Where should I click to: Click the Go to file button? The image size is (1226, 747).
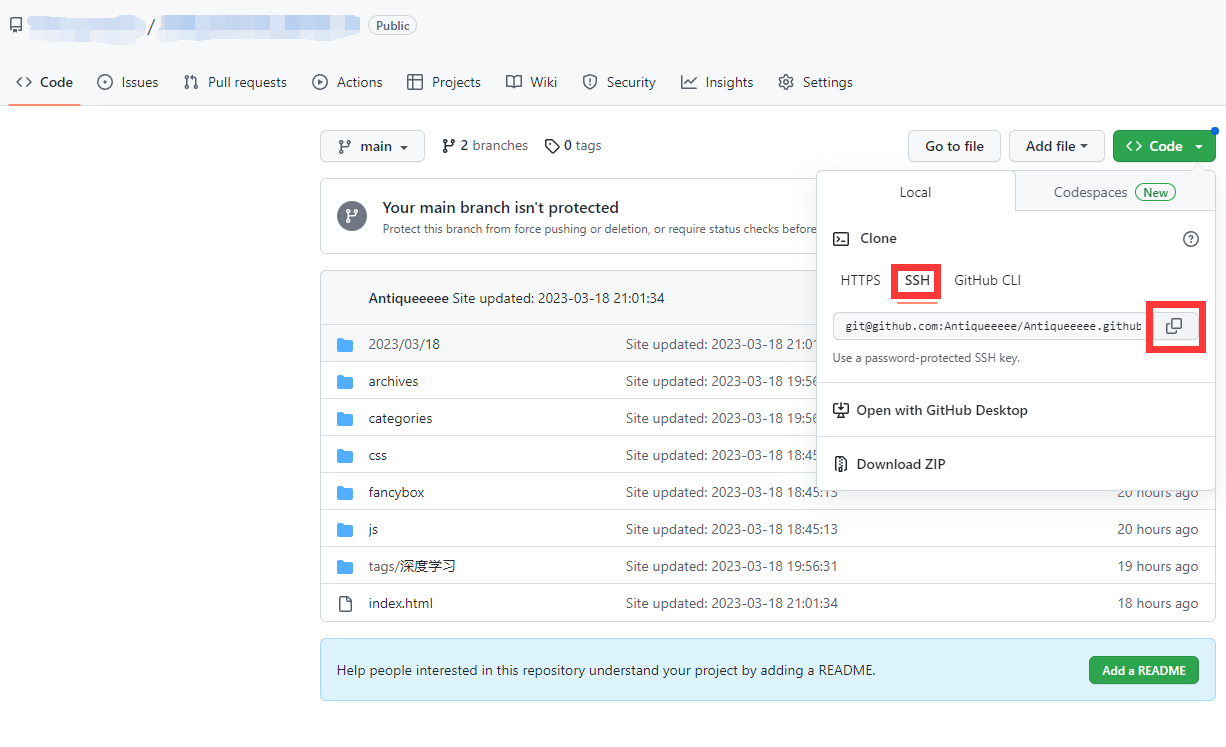pos(954,146)
